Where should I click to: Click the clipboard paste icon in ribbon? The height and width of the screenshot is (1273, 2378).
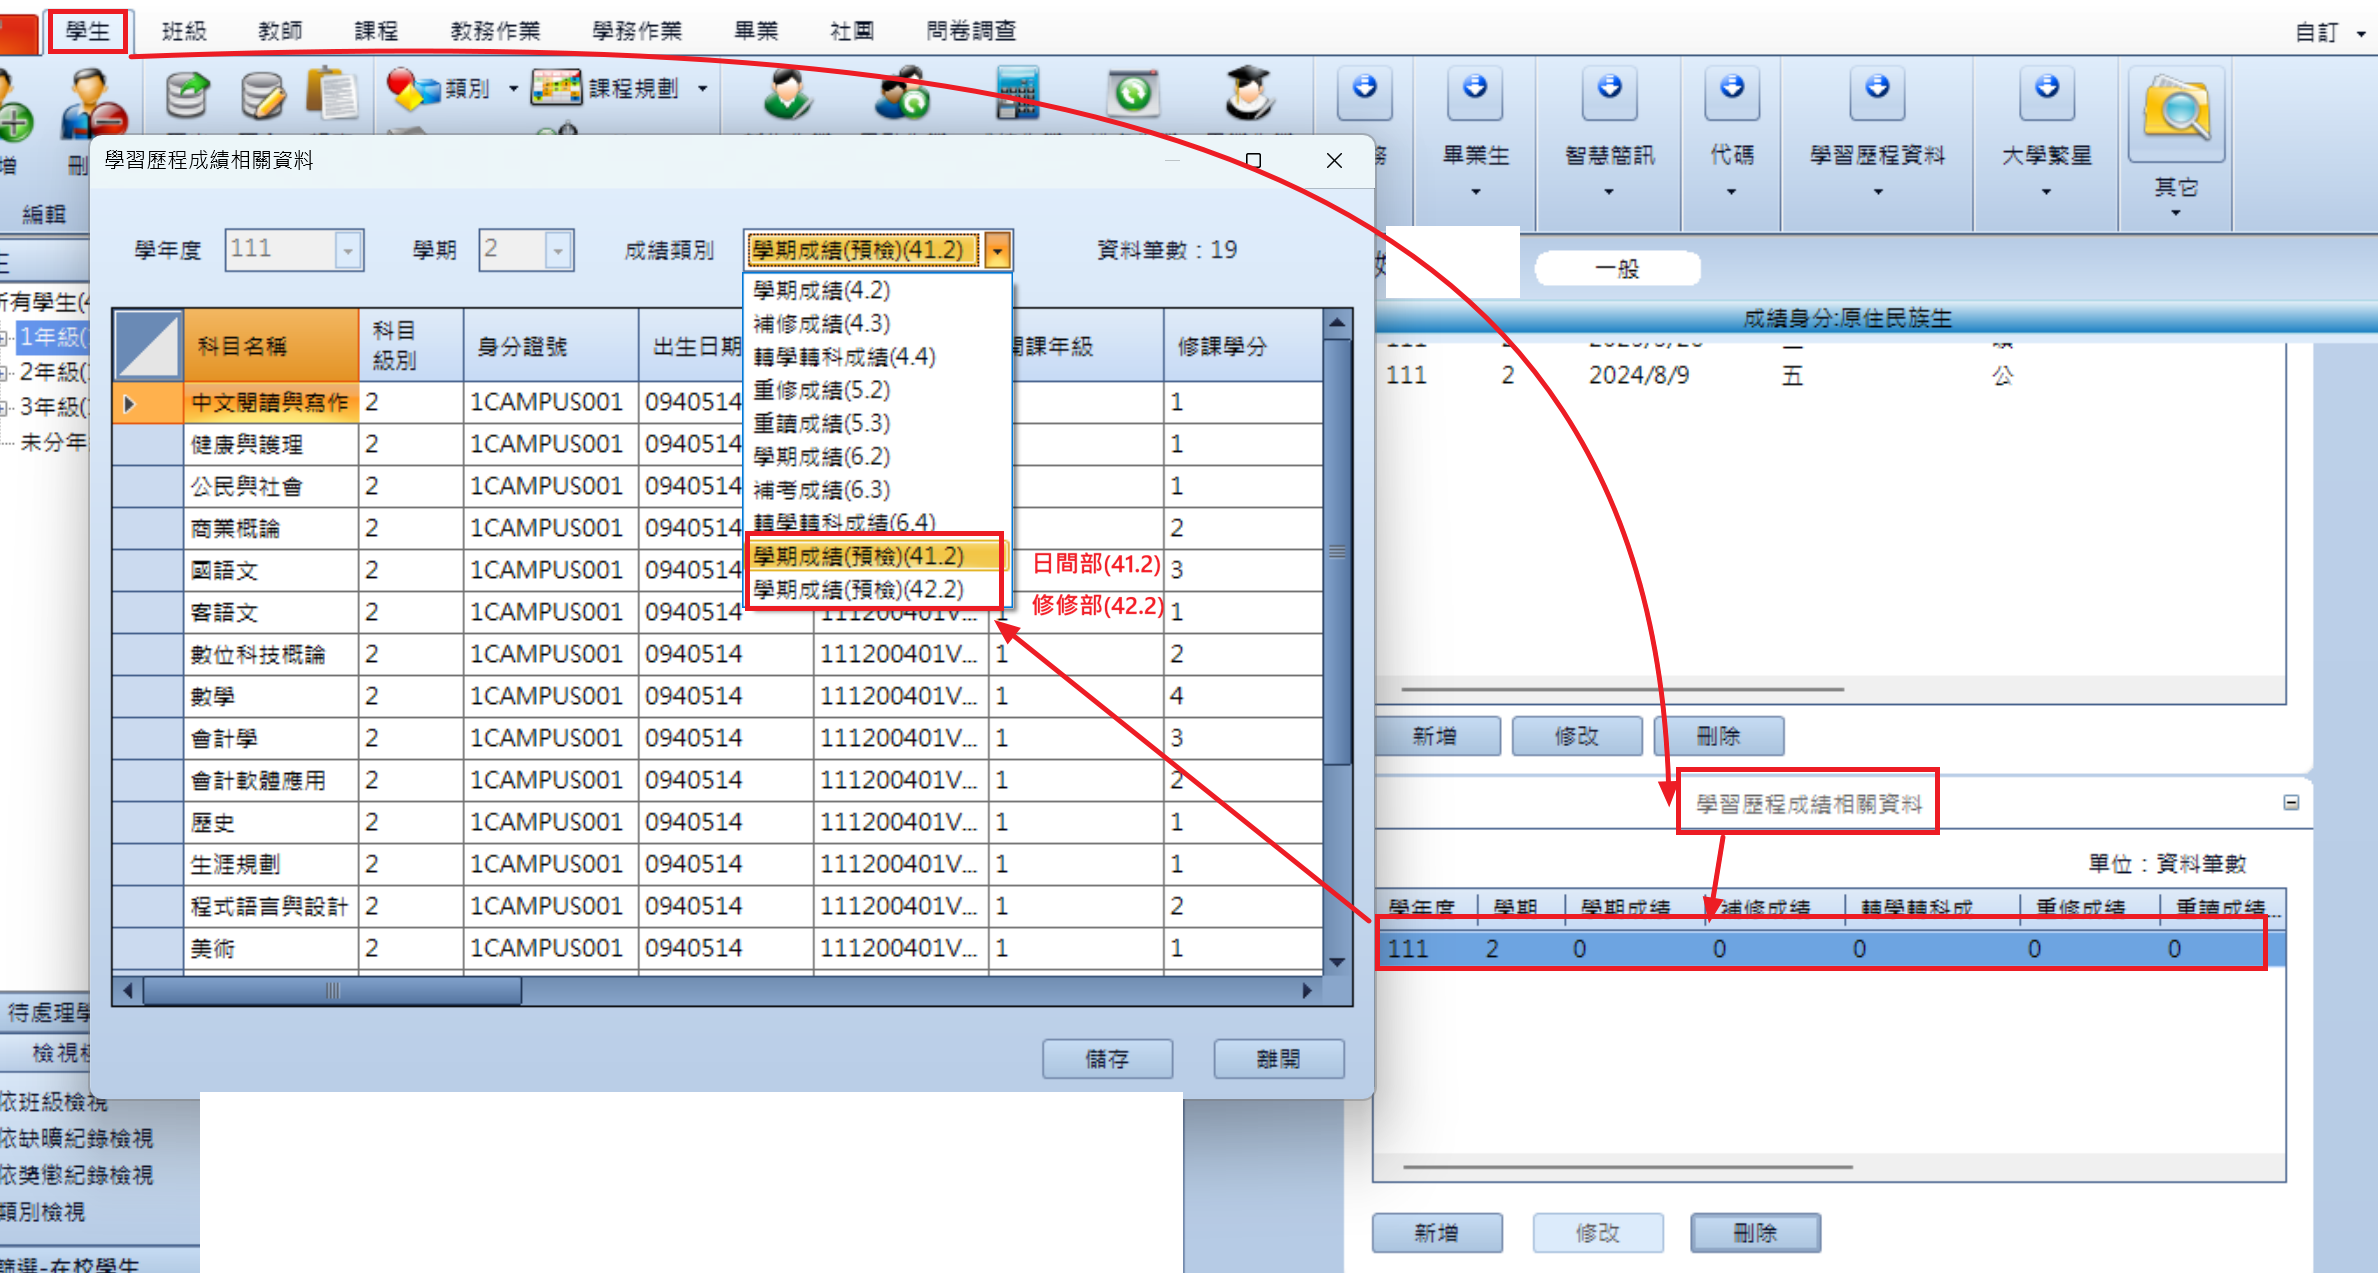click(x=332, y=95)
